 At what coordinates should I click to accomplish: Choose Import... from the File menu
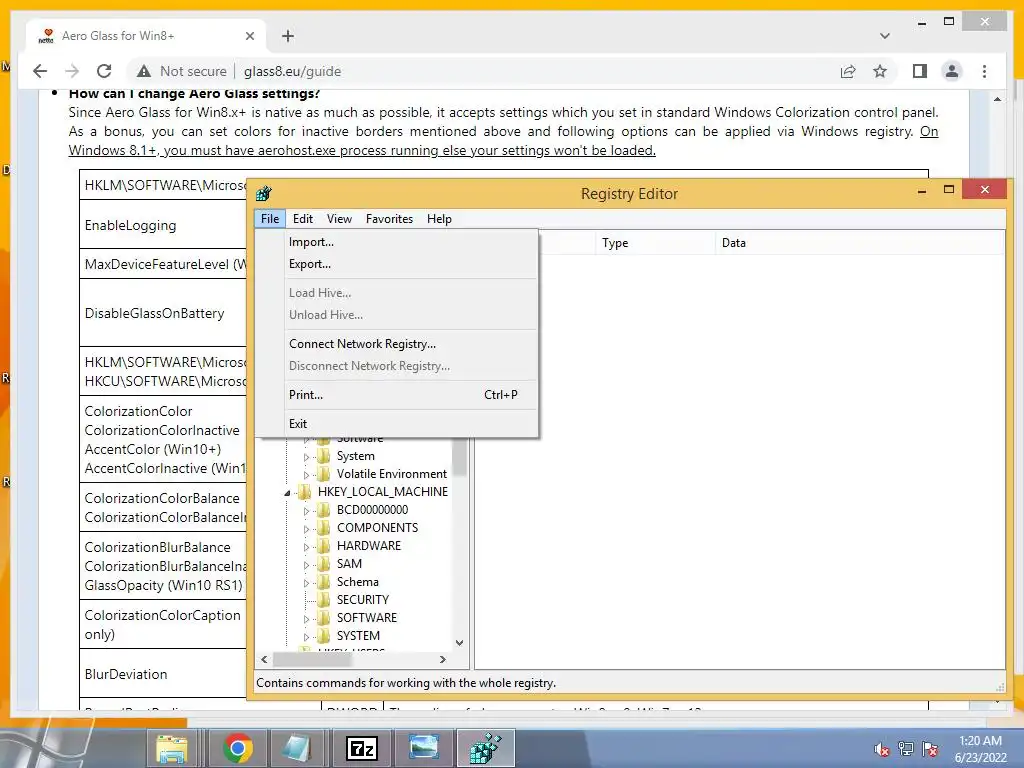[x=396, y=242]
